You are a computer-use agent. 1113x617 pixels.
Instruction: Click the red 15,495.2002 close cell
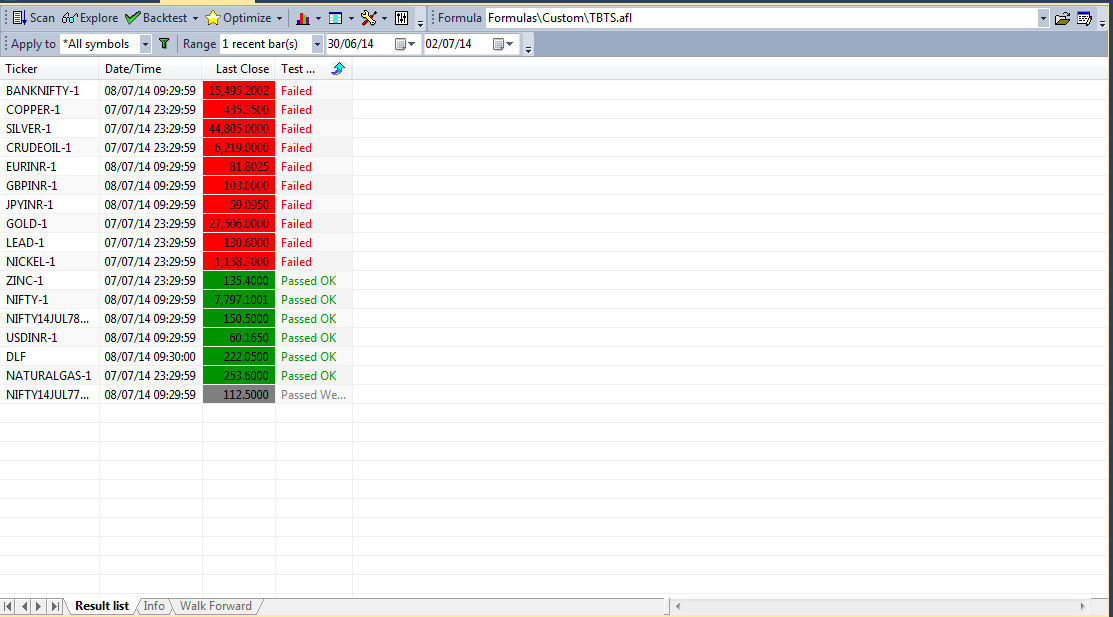pos(238,91)
